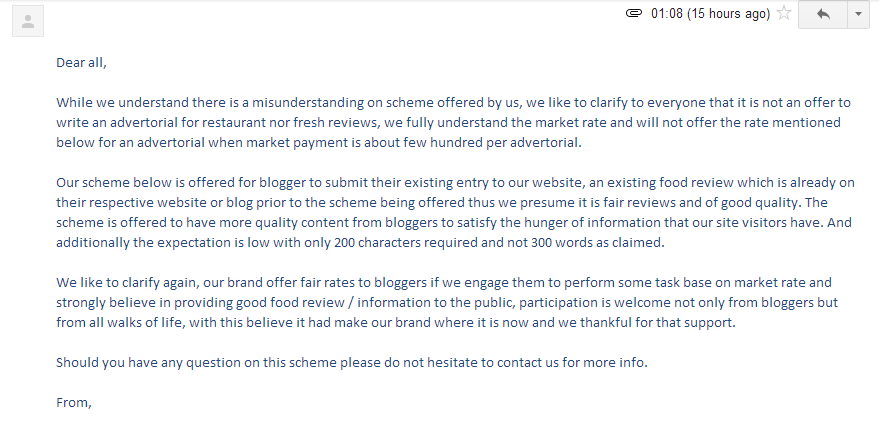Star this email message
Viewport: 879px width, 443px height.
[x=784, y=13]
